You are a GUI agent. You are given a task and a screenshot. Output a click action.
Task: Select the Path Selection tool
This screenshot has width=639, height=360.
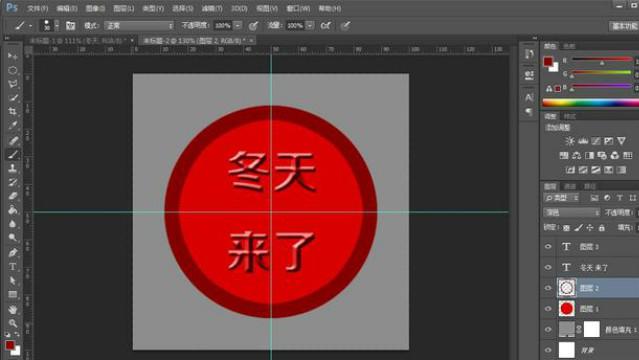pyautogui.click(x=13, y=280)
